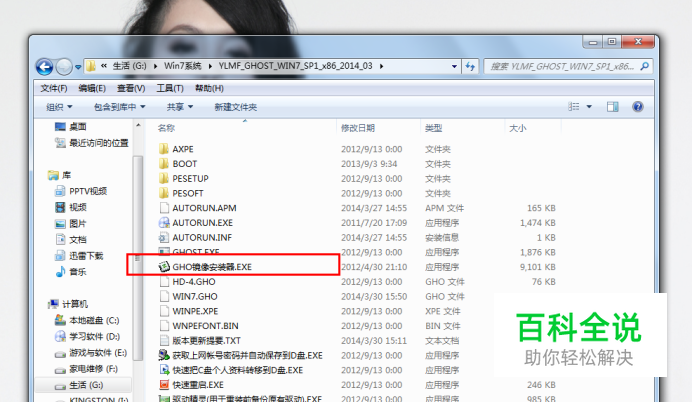The height and width of the screenshot is (402, 692).
Task: Open the 包含到库中 dropdown
Action: pos(120,107)
